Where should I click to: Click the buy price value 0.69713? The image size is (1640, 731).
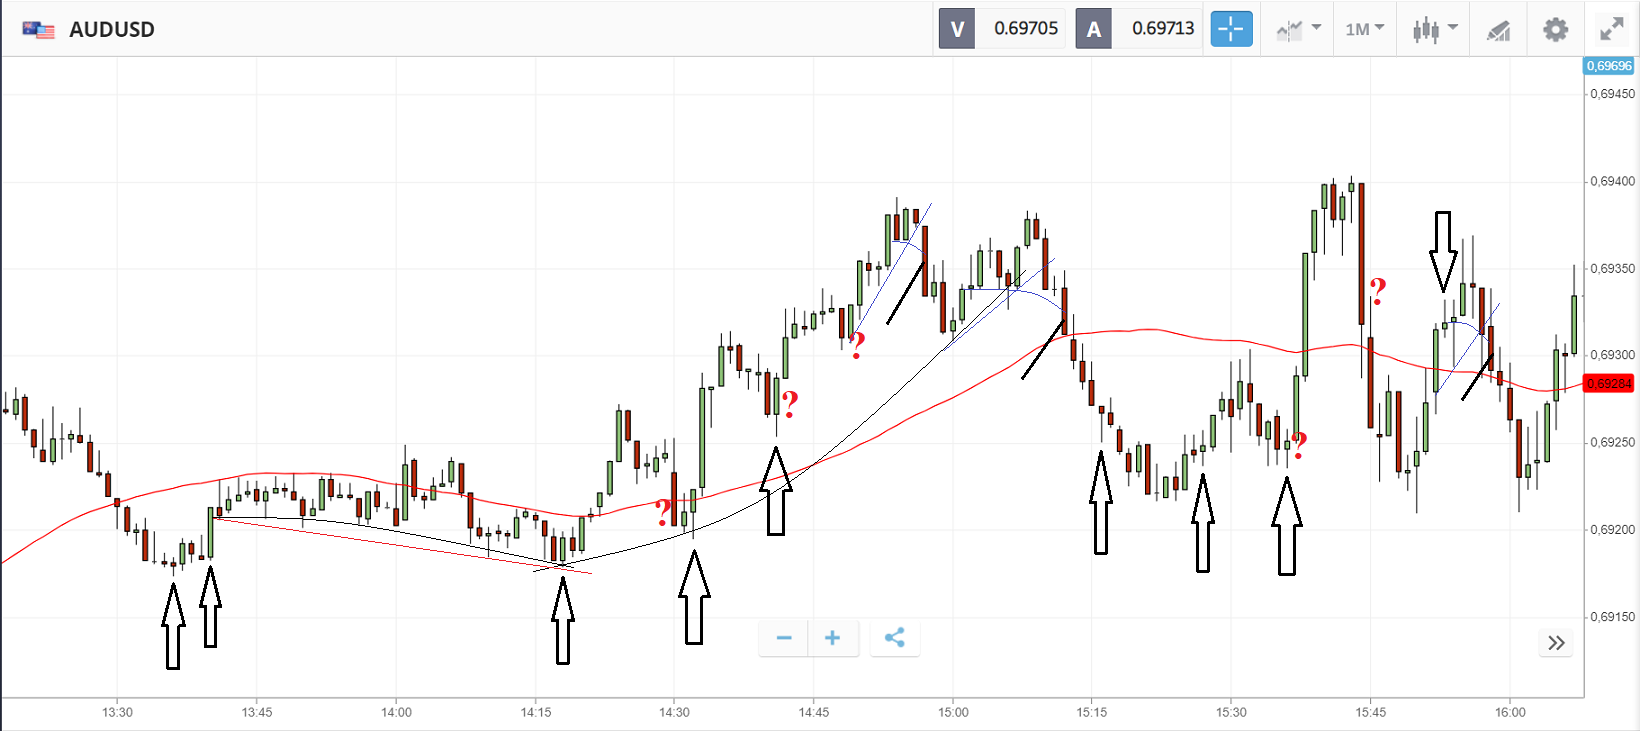pyautogui.click(x=1163, y=29)
